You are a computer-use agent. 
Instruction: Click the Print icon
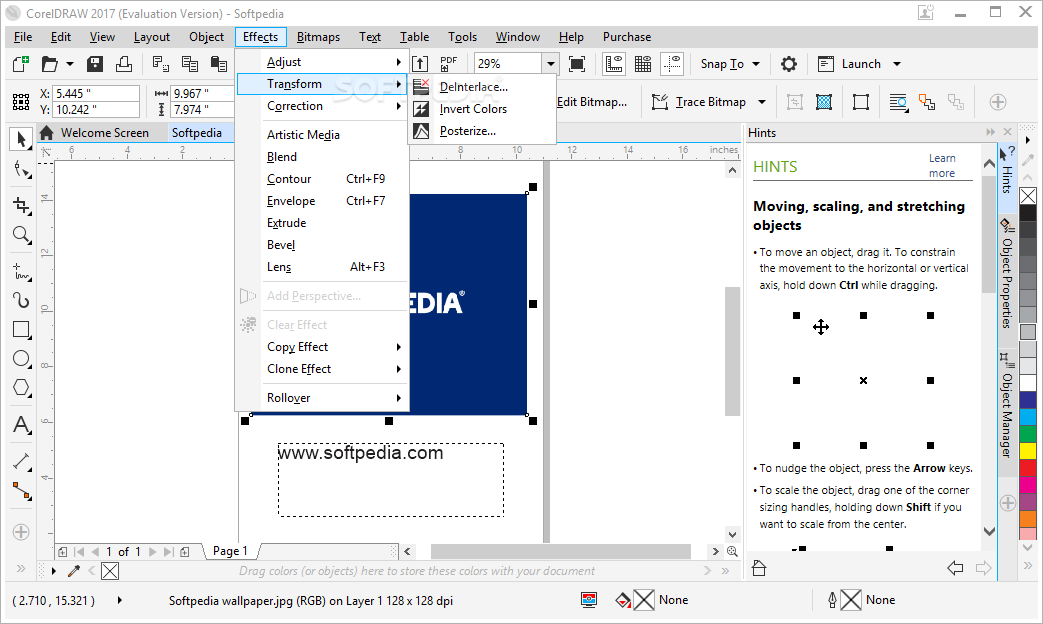[124, 64]
